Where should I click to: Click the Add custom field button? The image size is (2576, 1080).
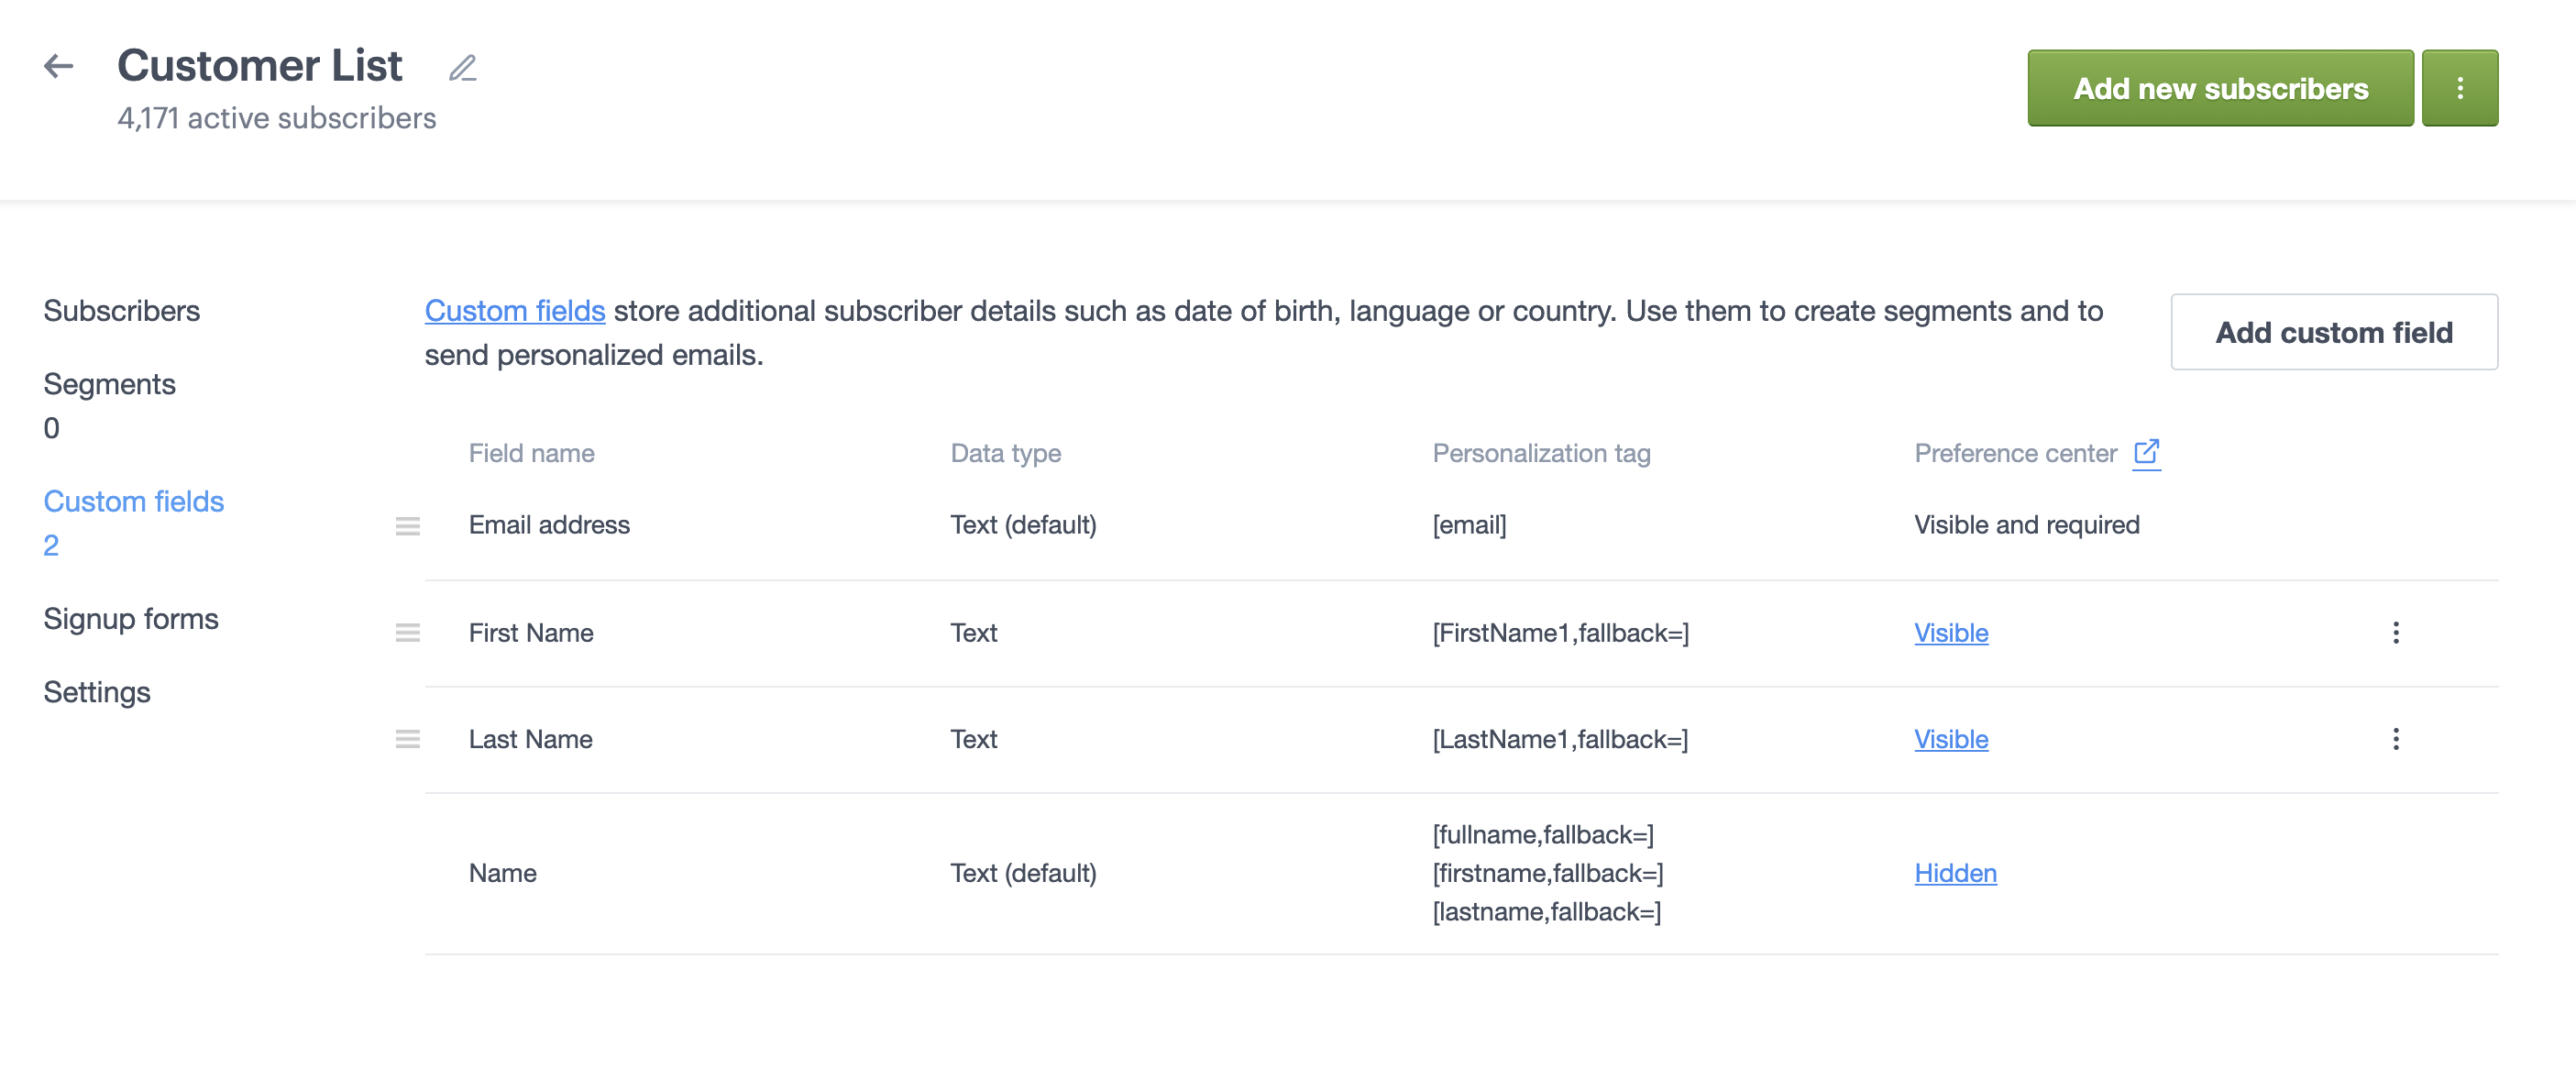click(x=2334, y=331)
